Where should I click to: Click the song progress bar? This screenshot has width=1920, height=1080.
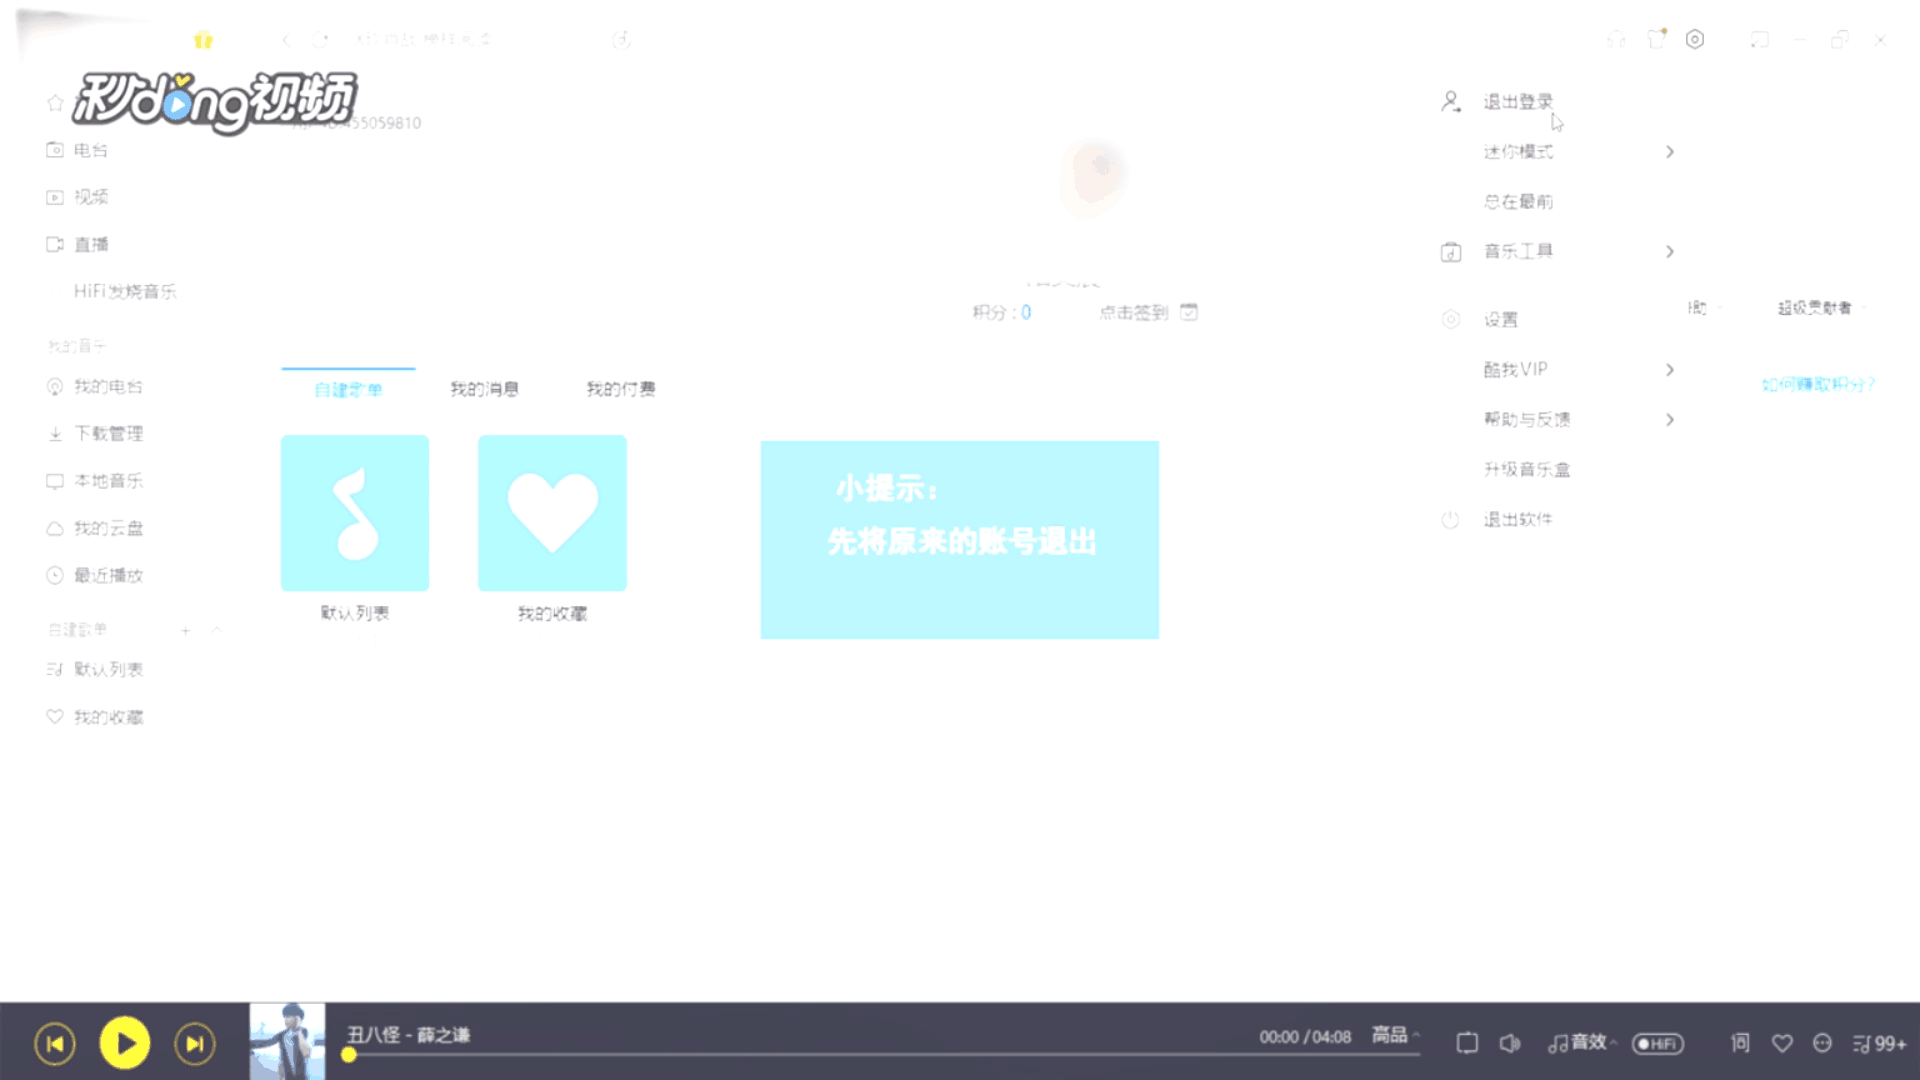tap(880, 1055)
